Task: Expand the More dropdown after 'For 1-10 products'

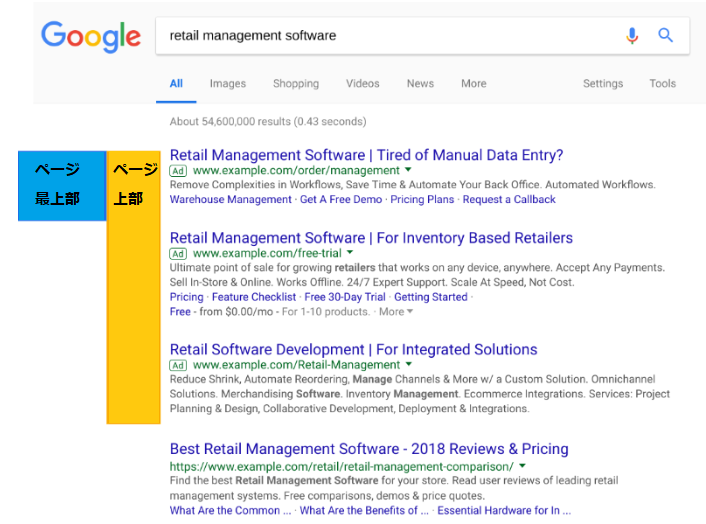Action: (396, 312)
